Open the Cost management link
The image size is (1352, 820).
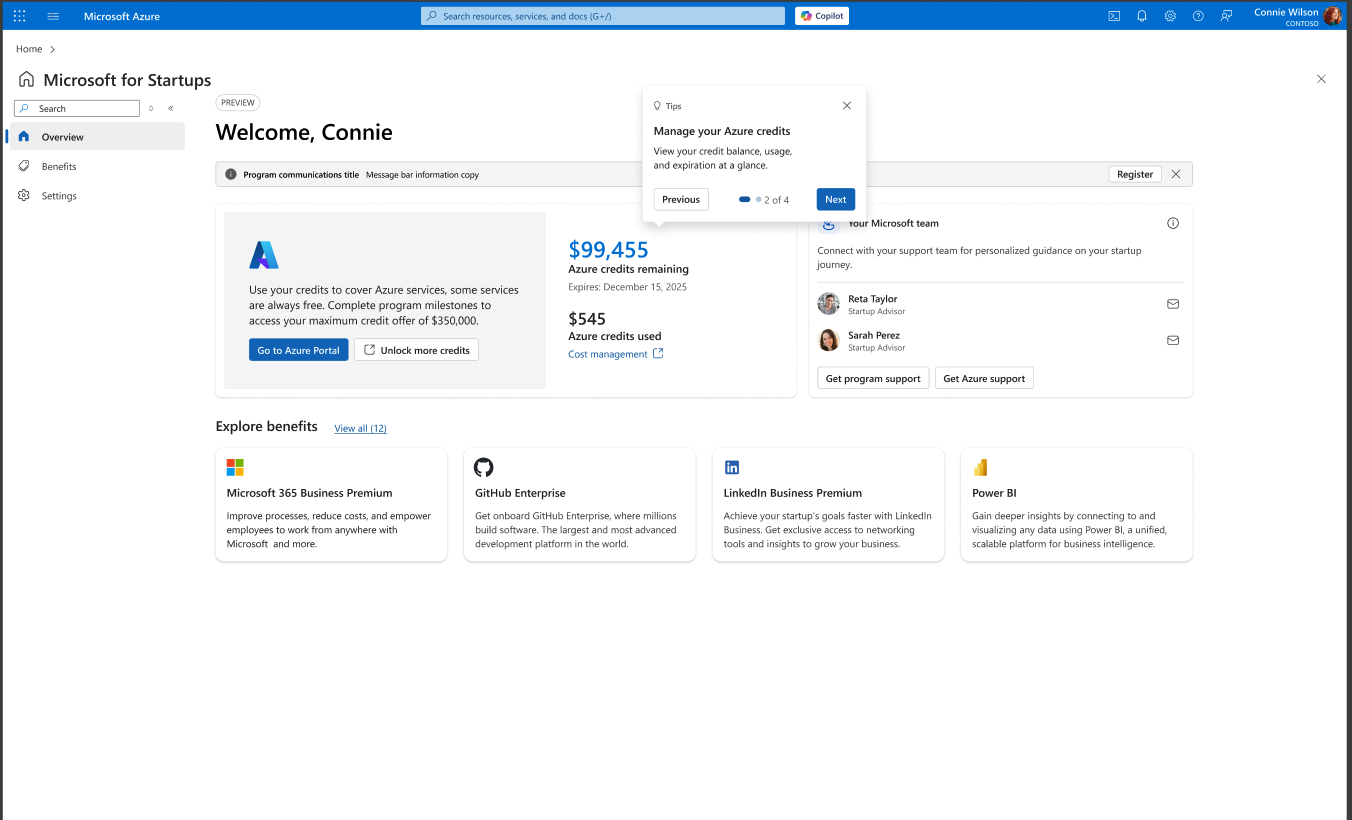point(616,354)
